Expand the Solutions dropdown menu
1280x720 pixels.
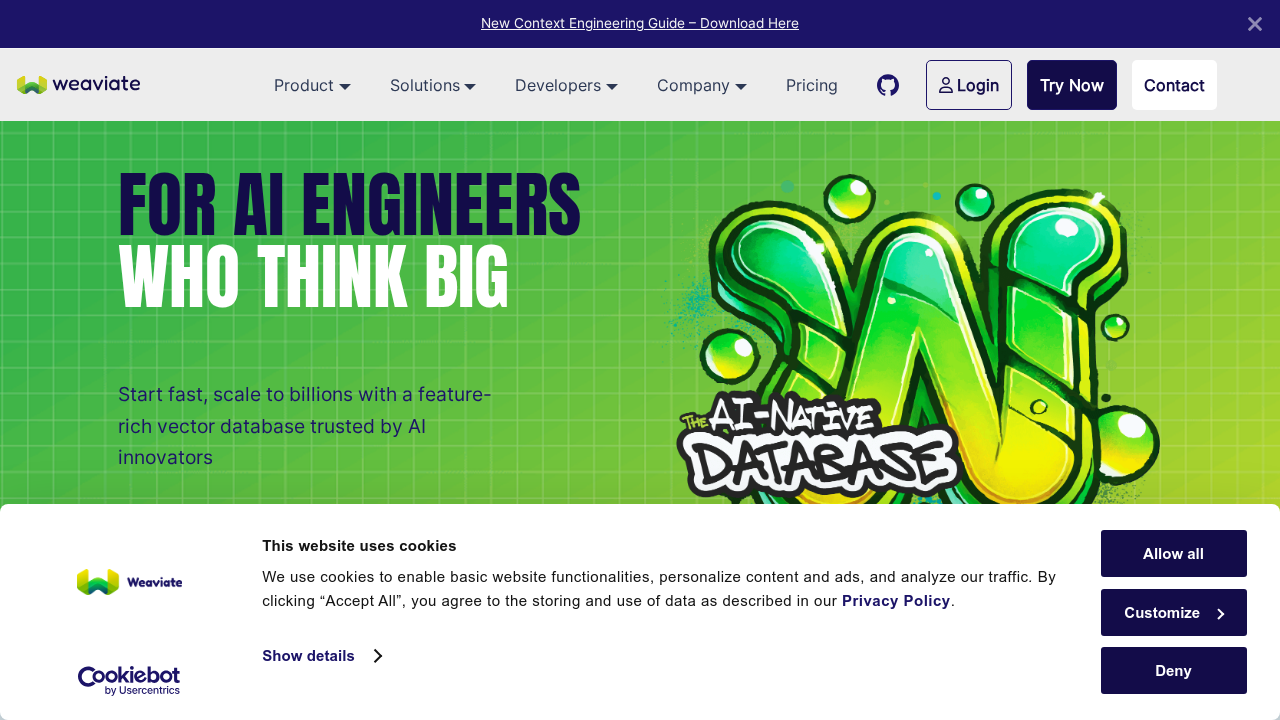(x=432, y=86)
